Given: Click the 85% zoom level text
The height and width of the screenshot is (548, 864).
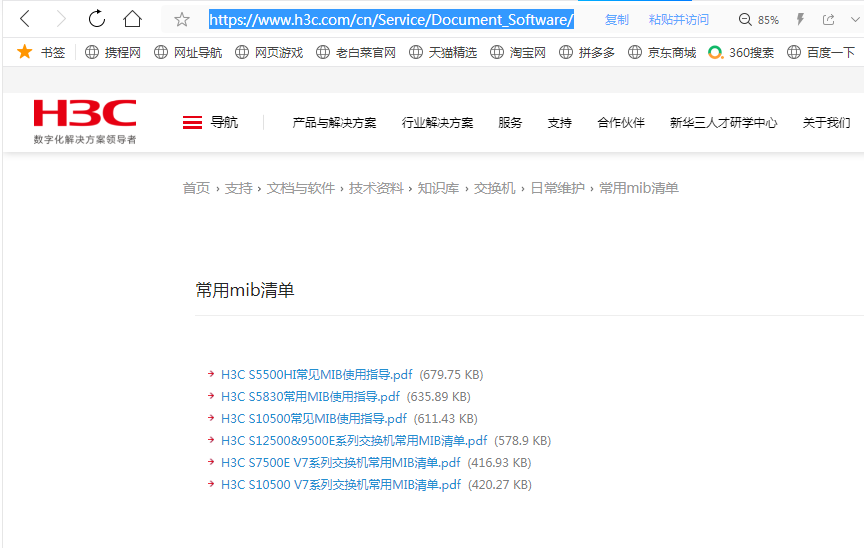Looking at the screenshot, I should tap(768, 20).
